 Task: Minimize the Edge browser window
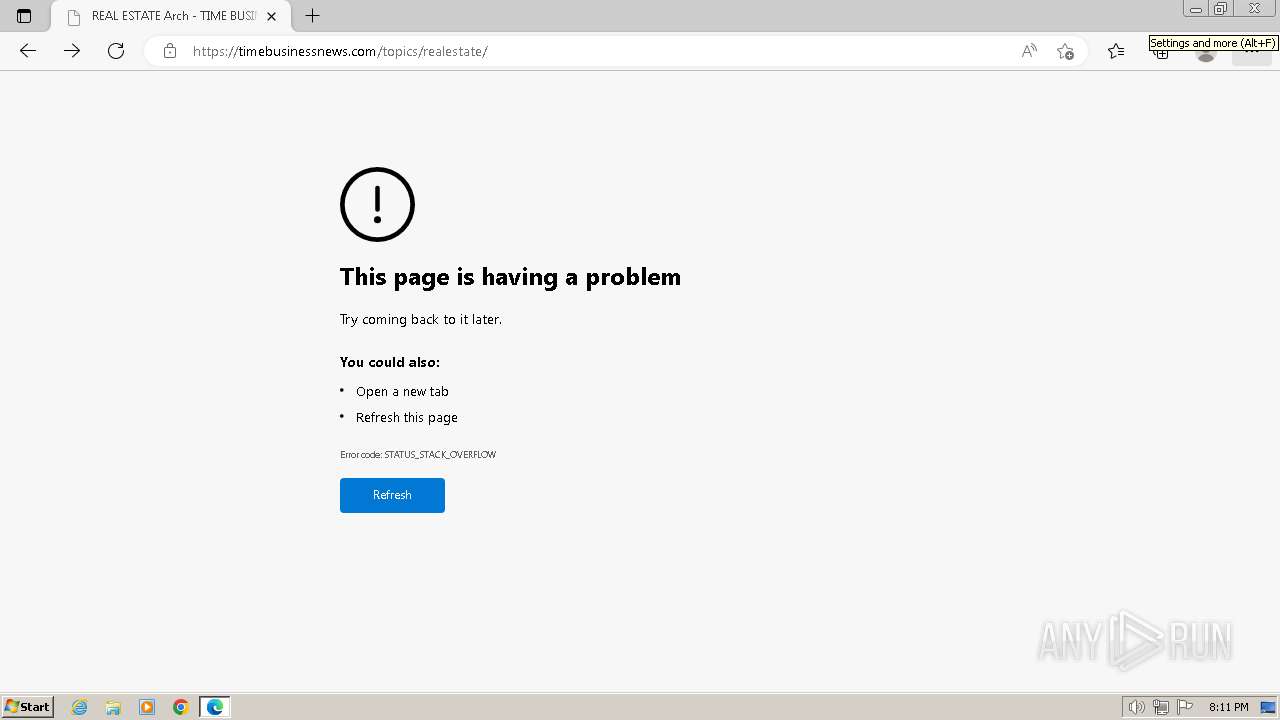click(x=1195, y=9)
